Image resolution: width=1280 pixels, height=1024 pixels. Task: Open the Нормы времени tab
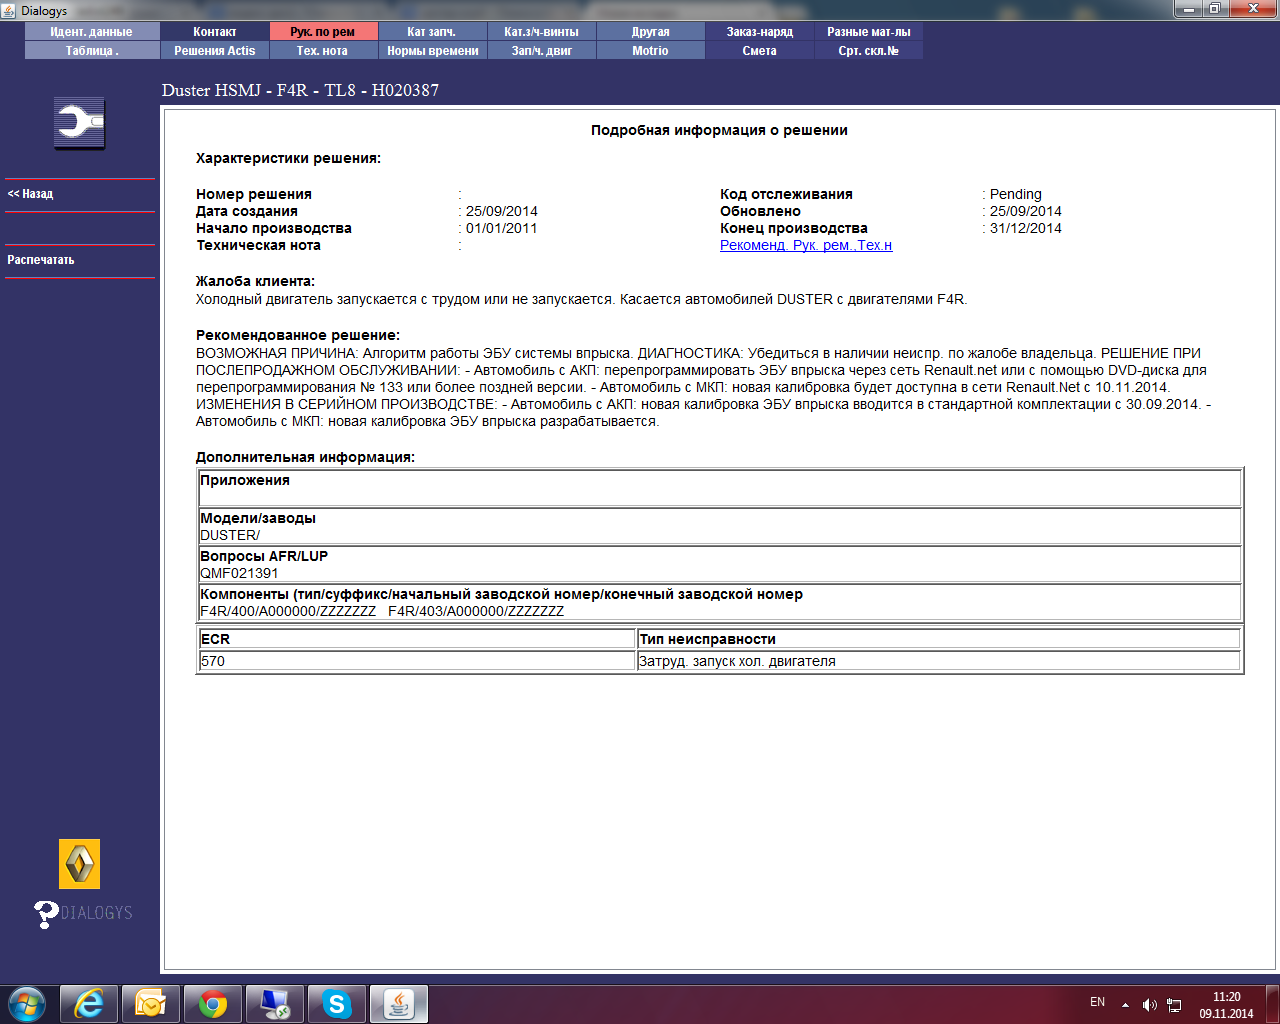[x=432, y=51]
